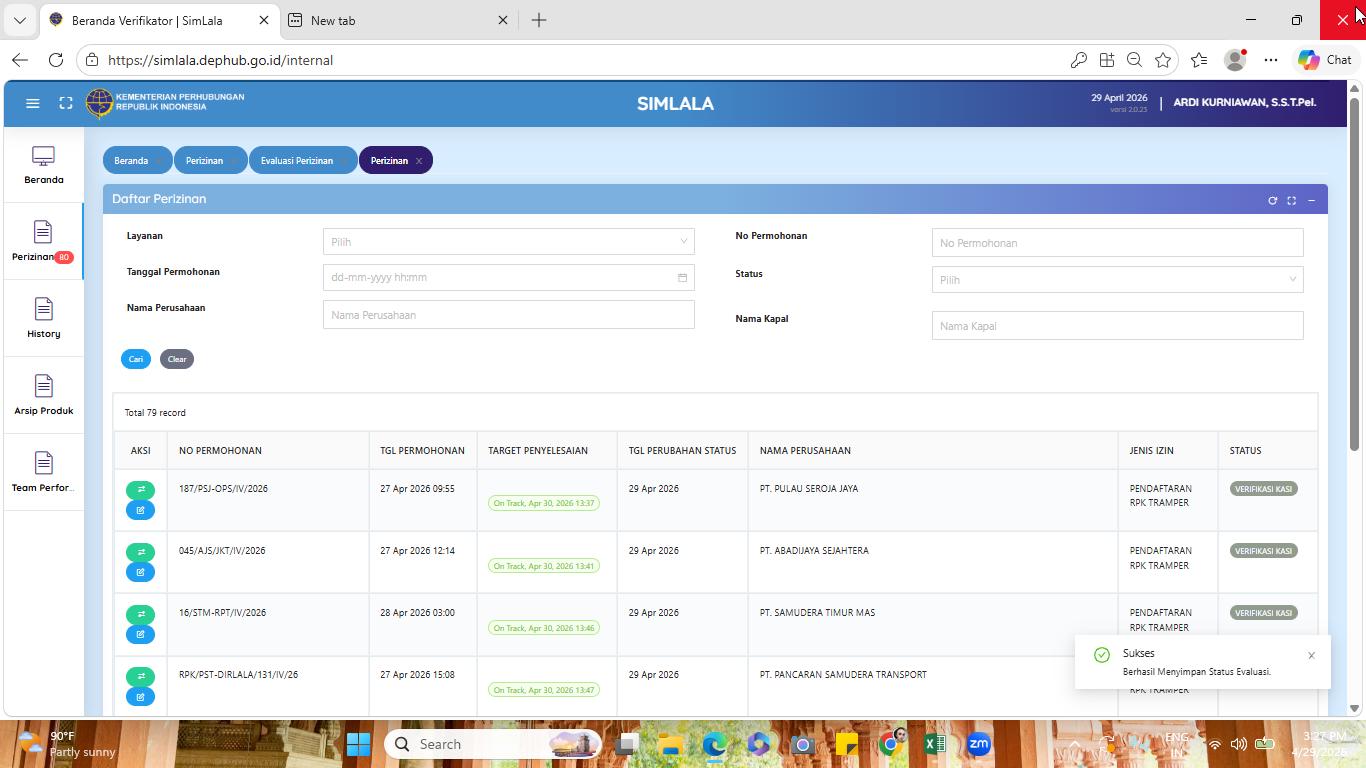Open Beranda in the left sidebar
This screenshot has width=1366, height=768.
tap(43, 165)
